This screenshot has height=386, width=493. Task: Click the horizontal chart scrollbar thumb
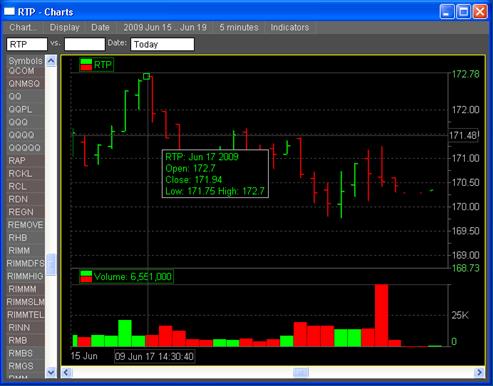pos(301,372)
